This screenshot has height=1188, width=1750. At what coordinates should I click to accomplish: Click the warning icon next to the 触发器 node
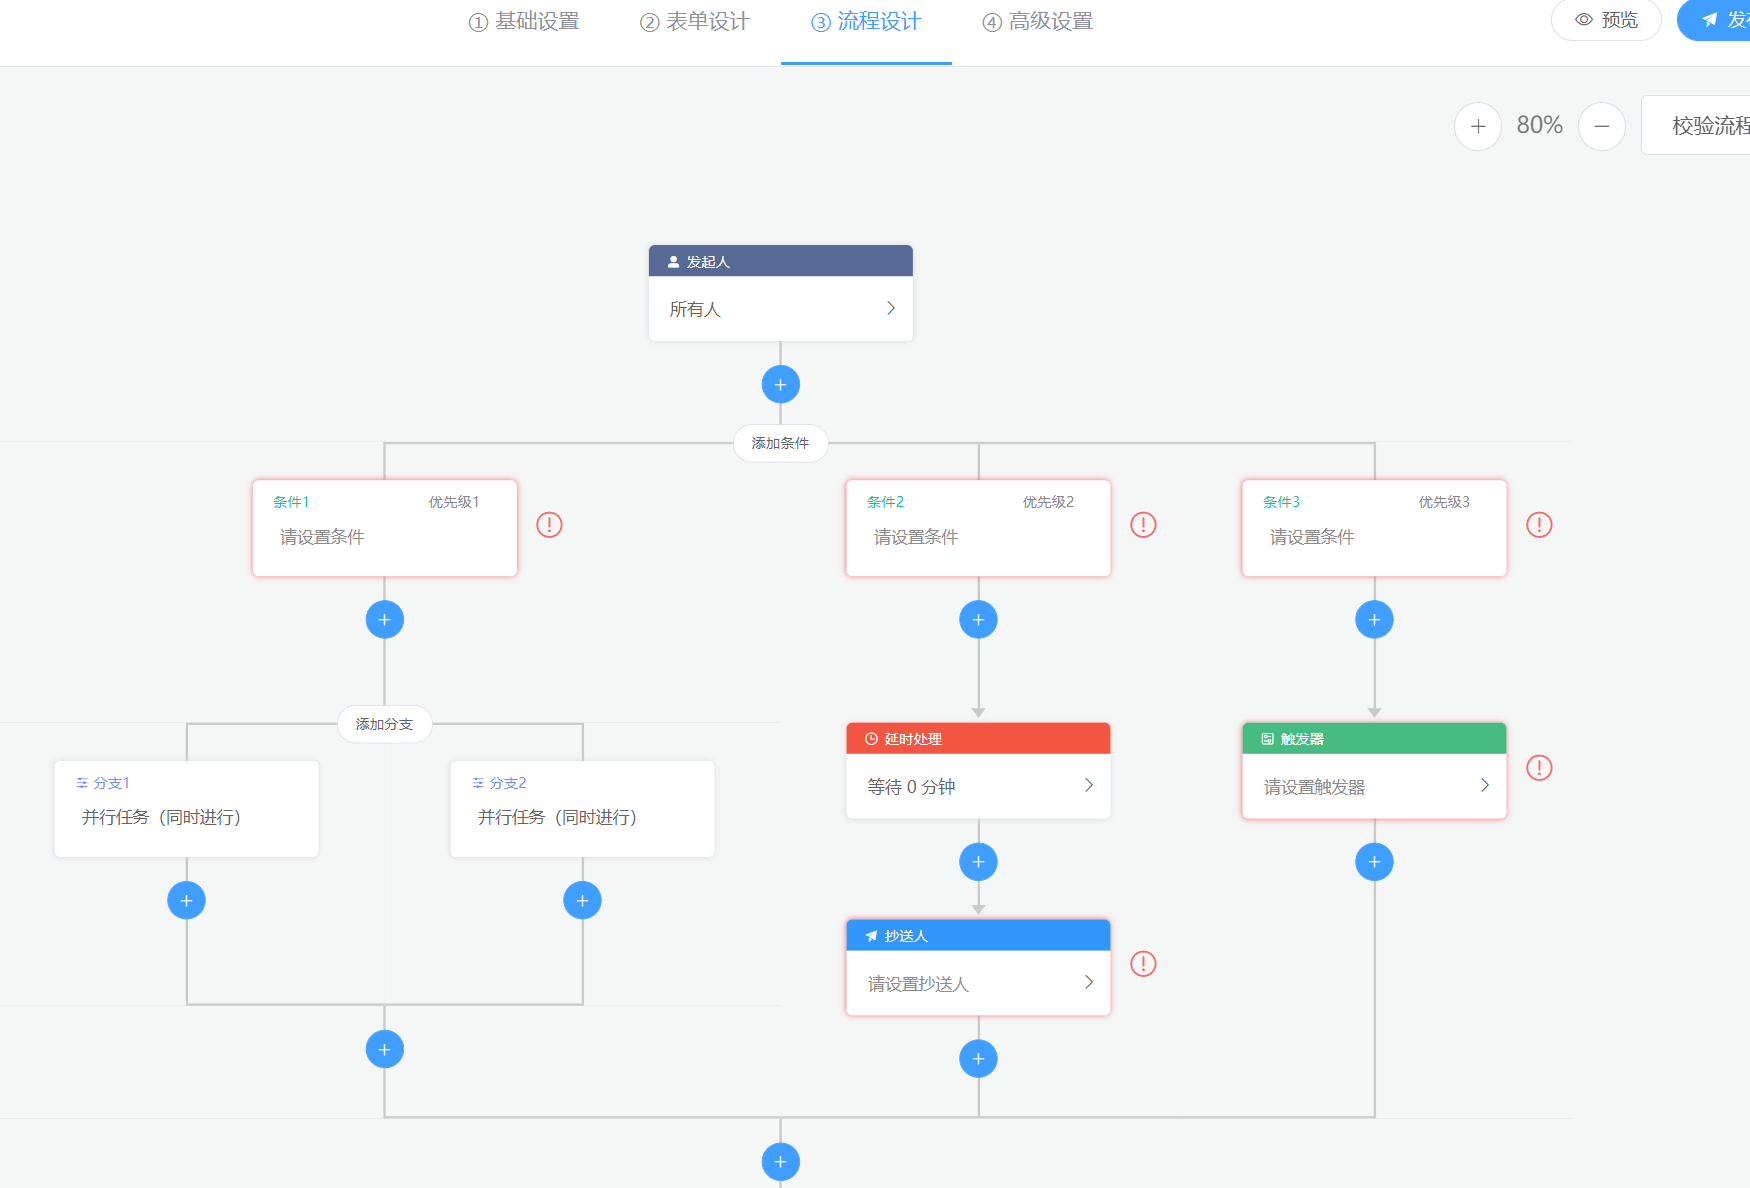click(1539, 768)
